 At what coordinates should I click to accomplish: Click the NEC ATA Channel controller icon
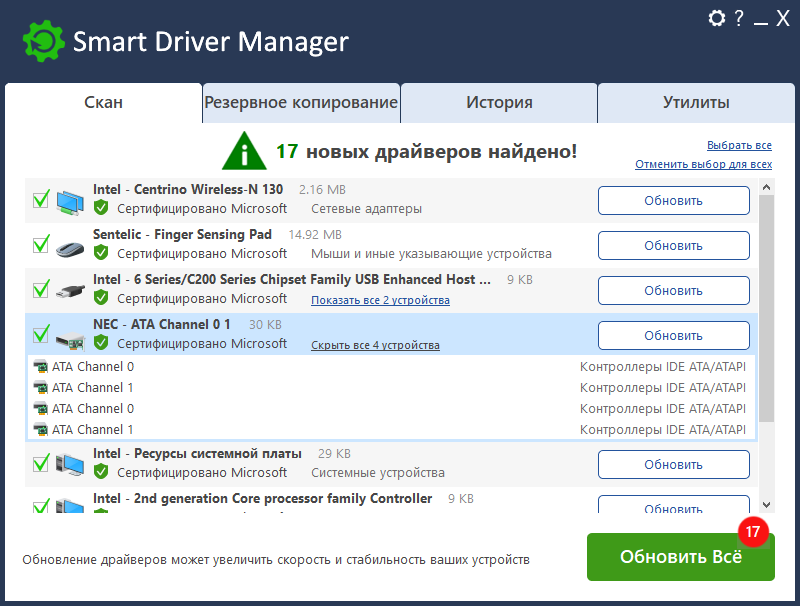click(70, 340)
